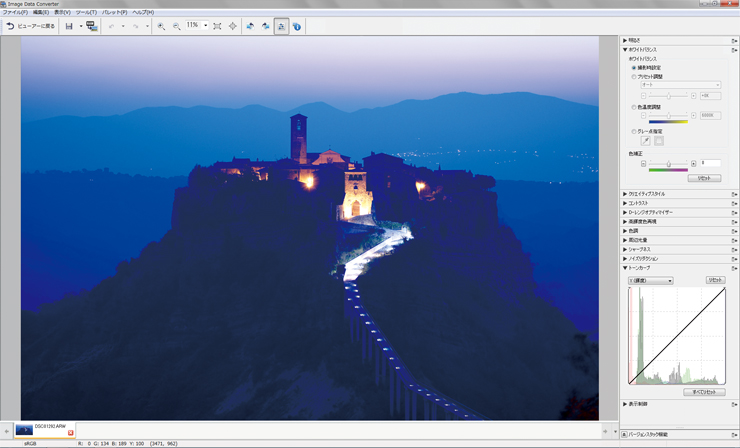
Task: Open the blue image information icon
Action: [297, 26]
